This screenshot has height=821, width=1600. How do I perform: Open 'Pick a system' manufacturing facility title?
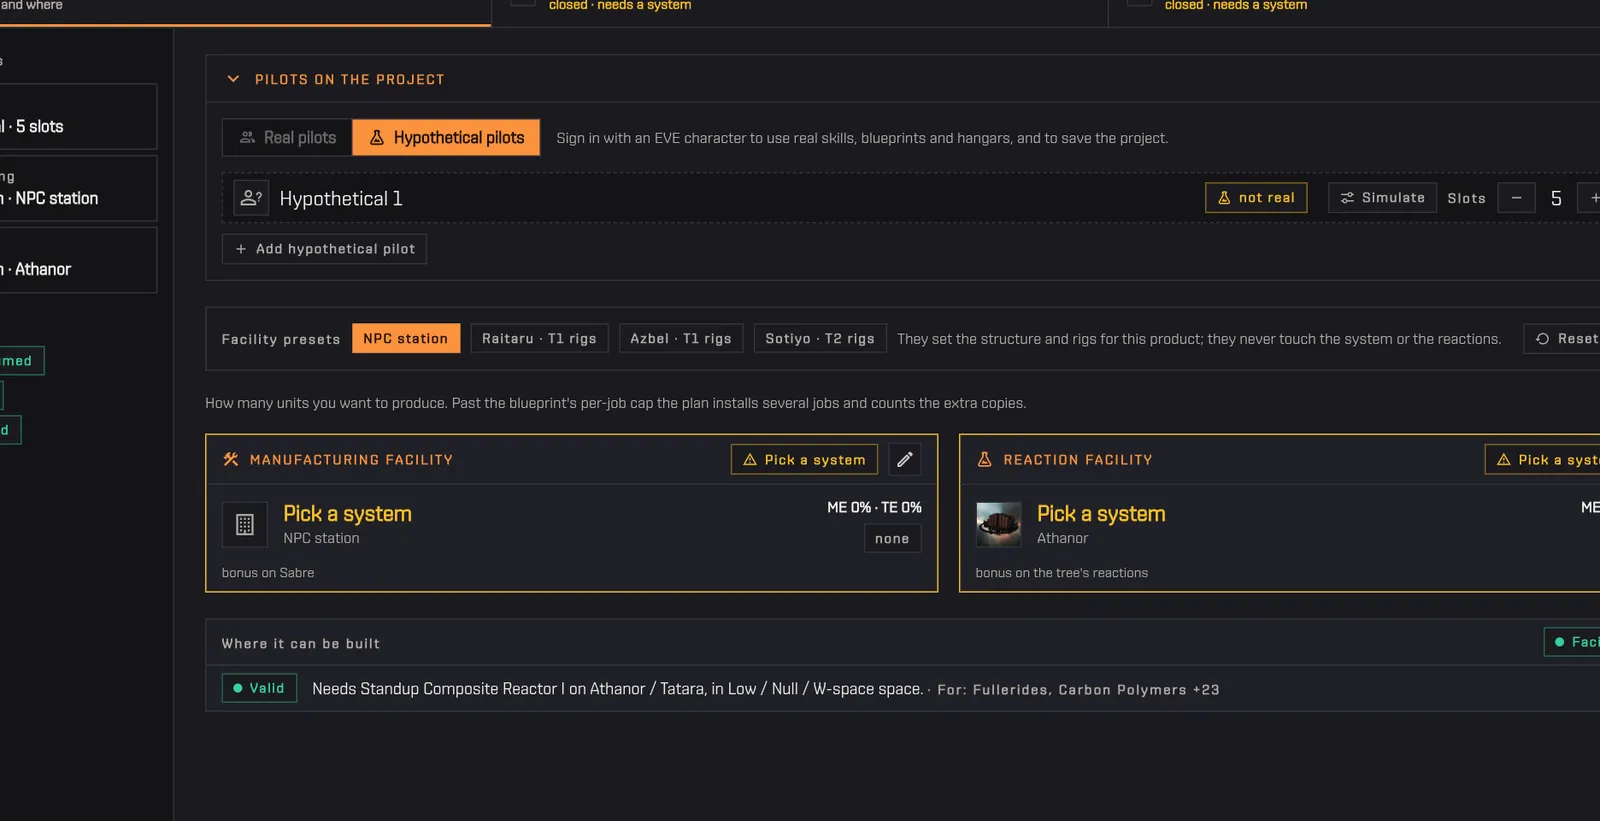347,514
